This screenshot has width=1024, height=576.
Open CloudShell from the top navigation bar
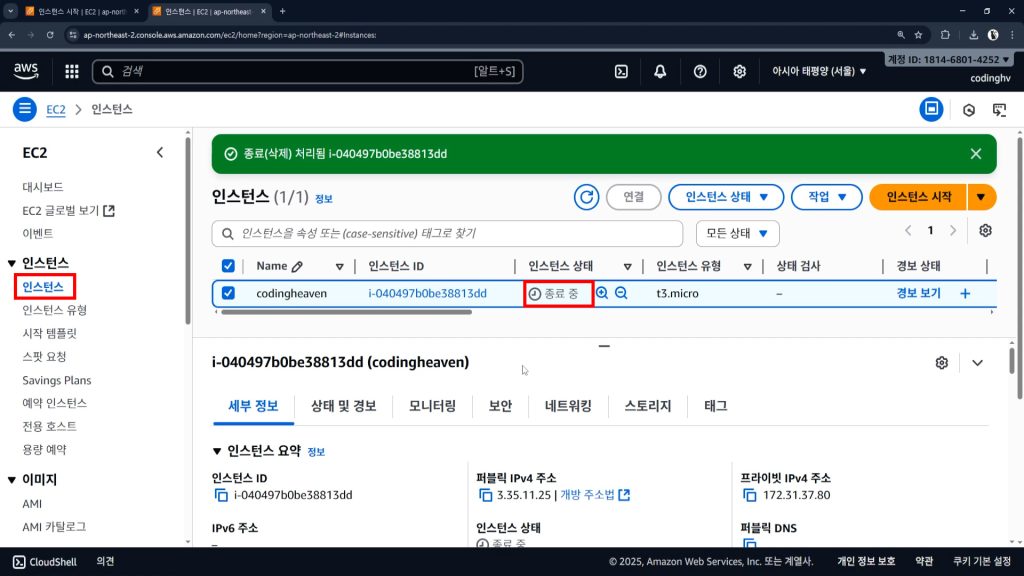pyautogui.click(x=621, y=71)
